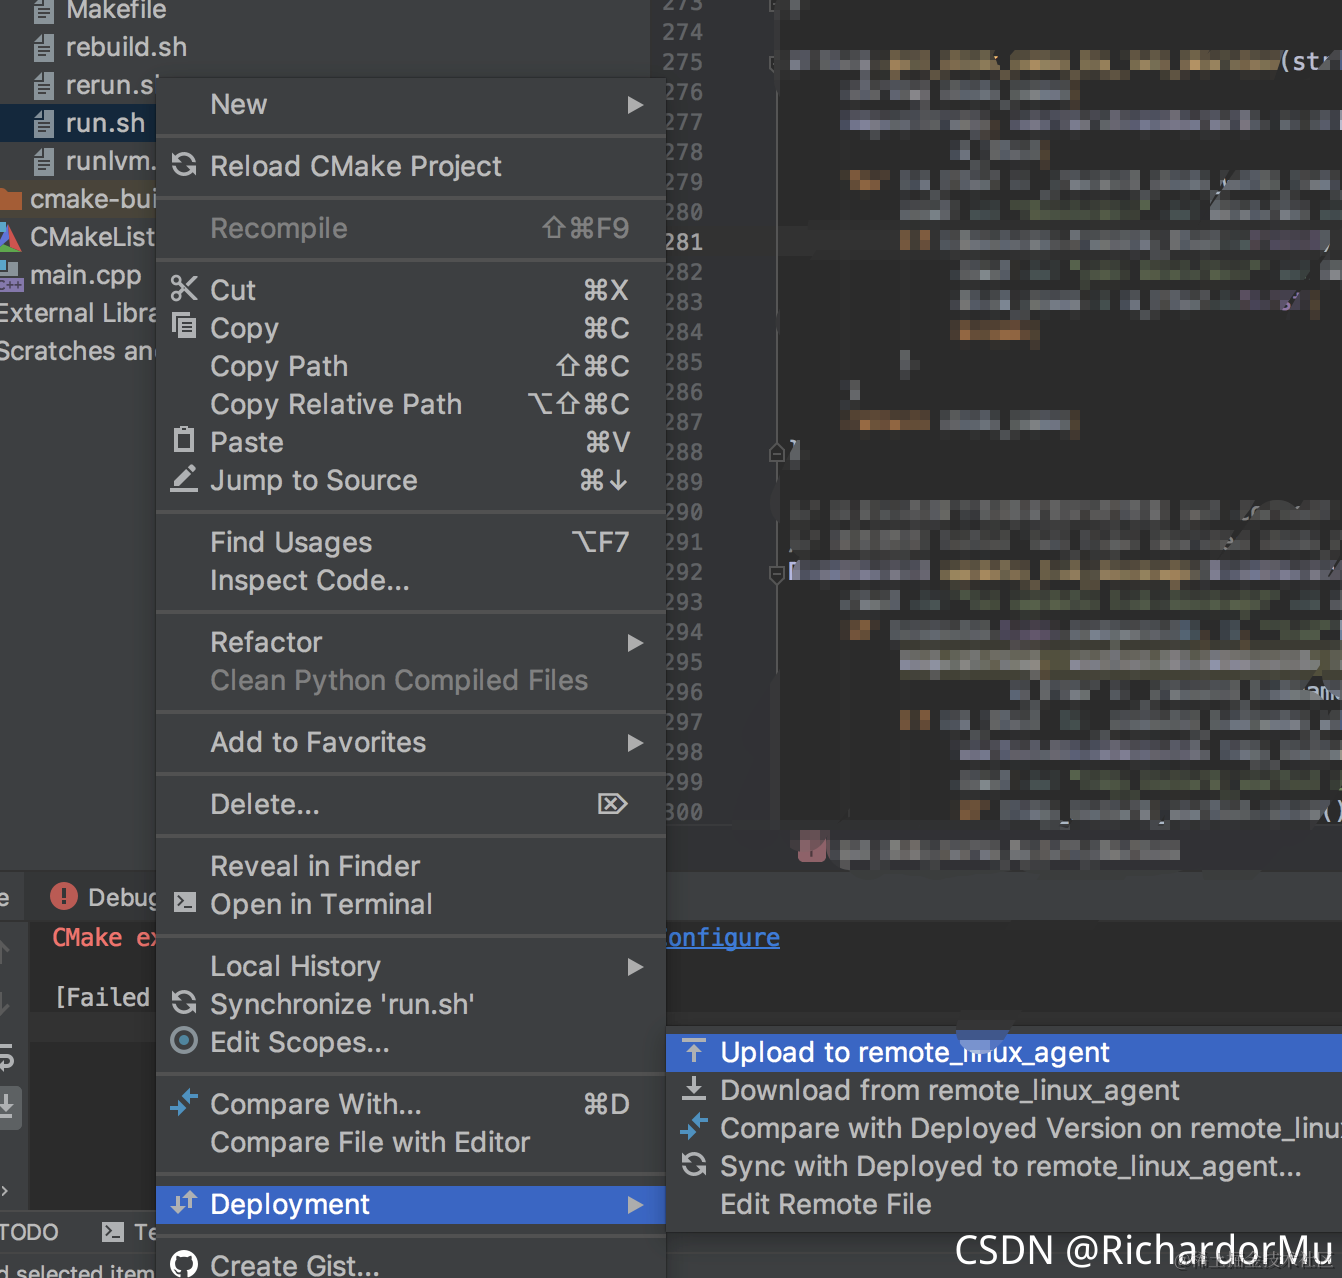Choose Reveal in Finder
1342x1278 pixels.
point(411,866)
